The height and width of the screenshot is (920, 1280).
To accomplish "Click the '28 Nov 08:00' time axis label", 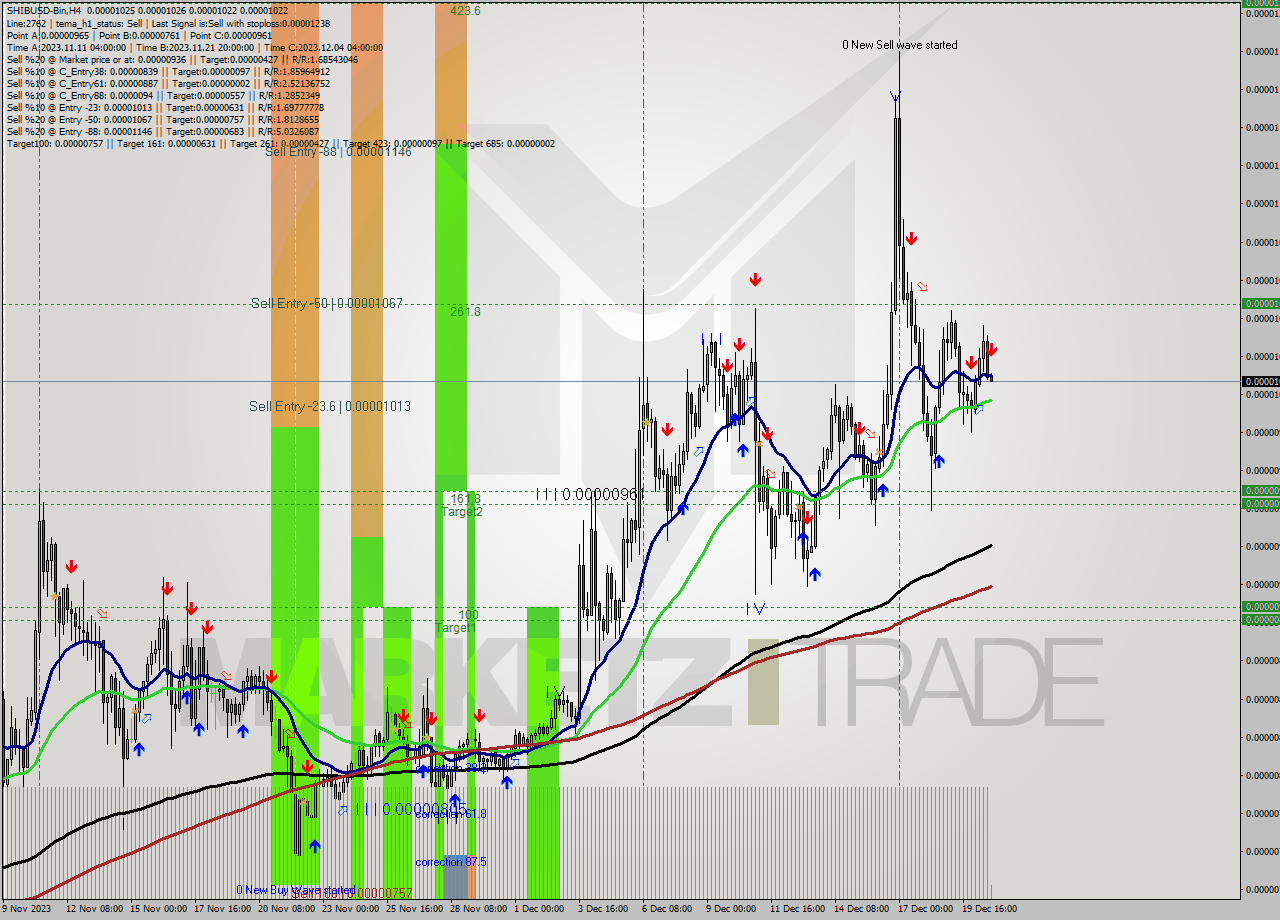I will point(479,909).
